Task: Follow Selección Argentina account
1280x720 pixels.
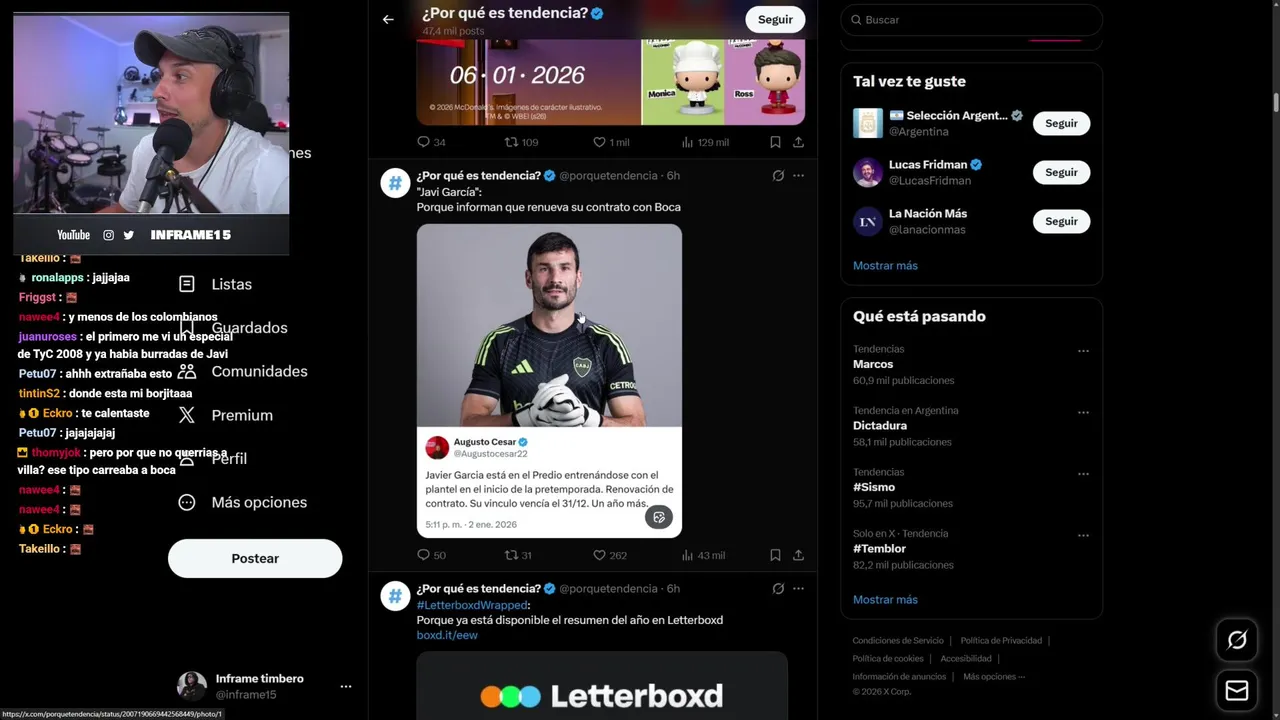Action: coord(1061,123)
